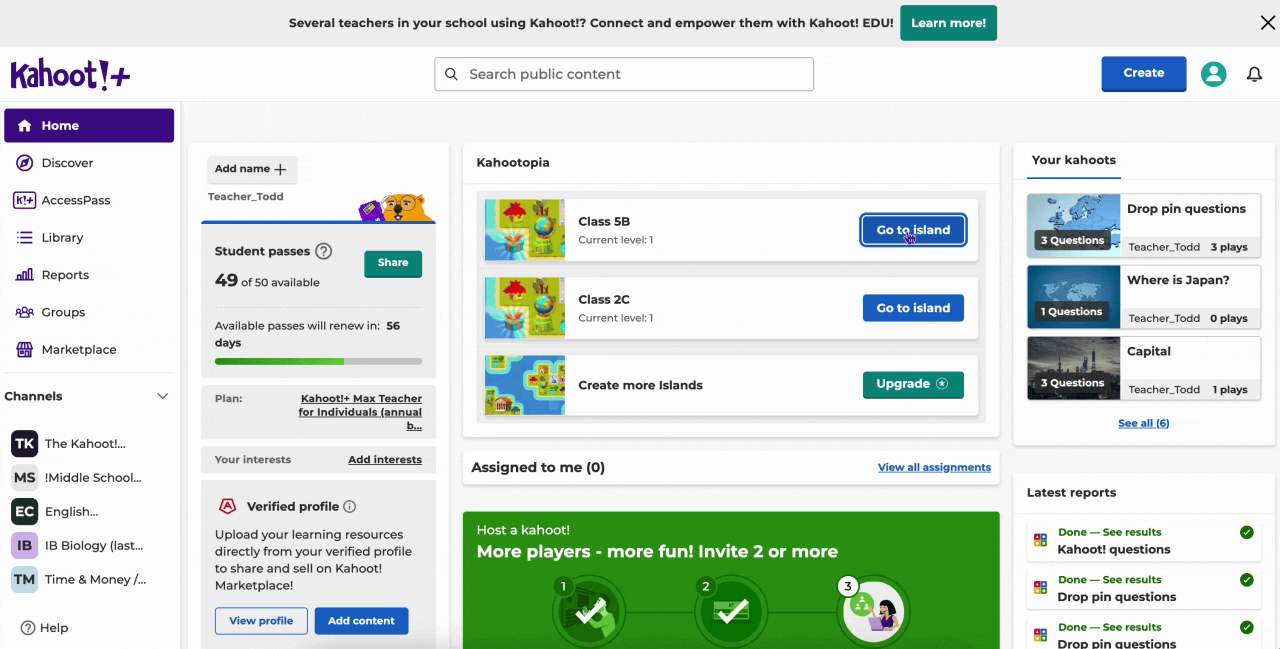The height and width of the screenshot is (649, 1280).
Task: Open AccessPass in the sidebar
Action: 75,200
